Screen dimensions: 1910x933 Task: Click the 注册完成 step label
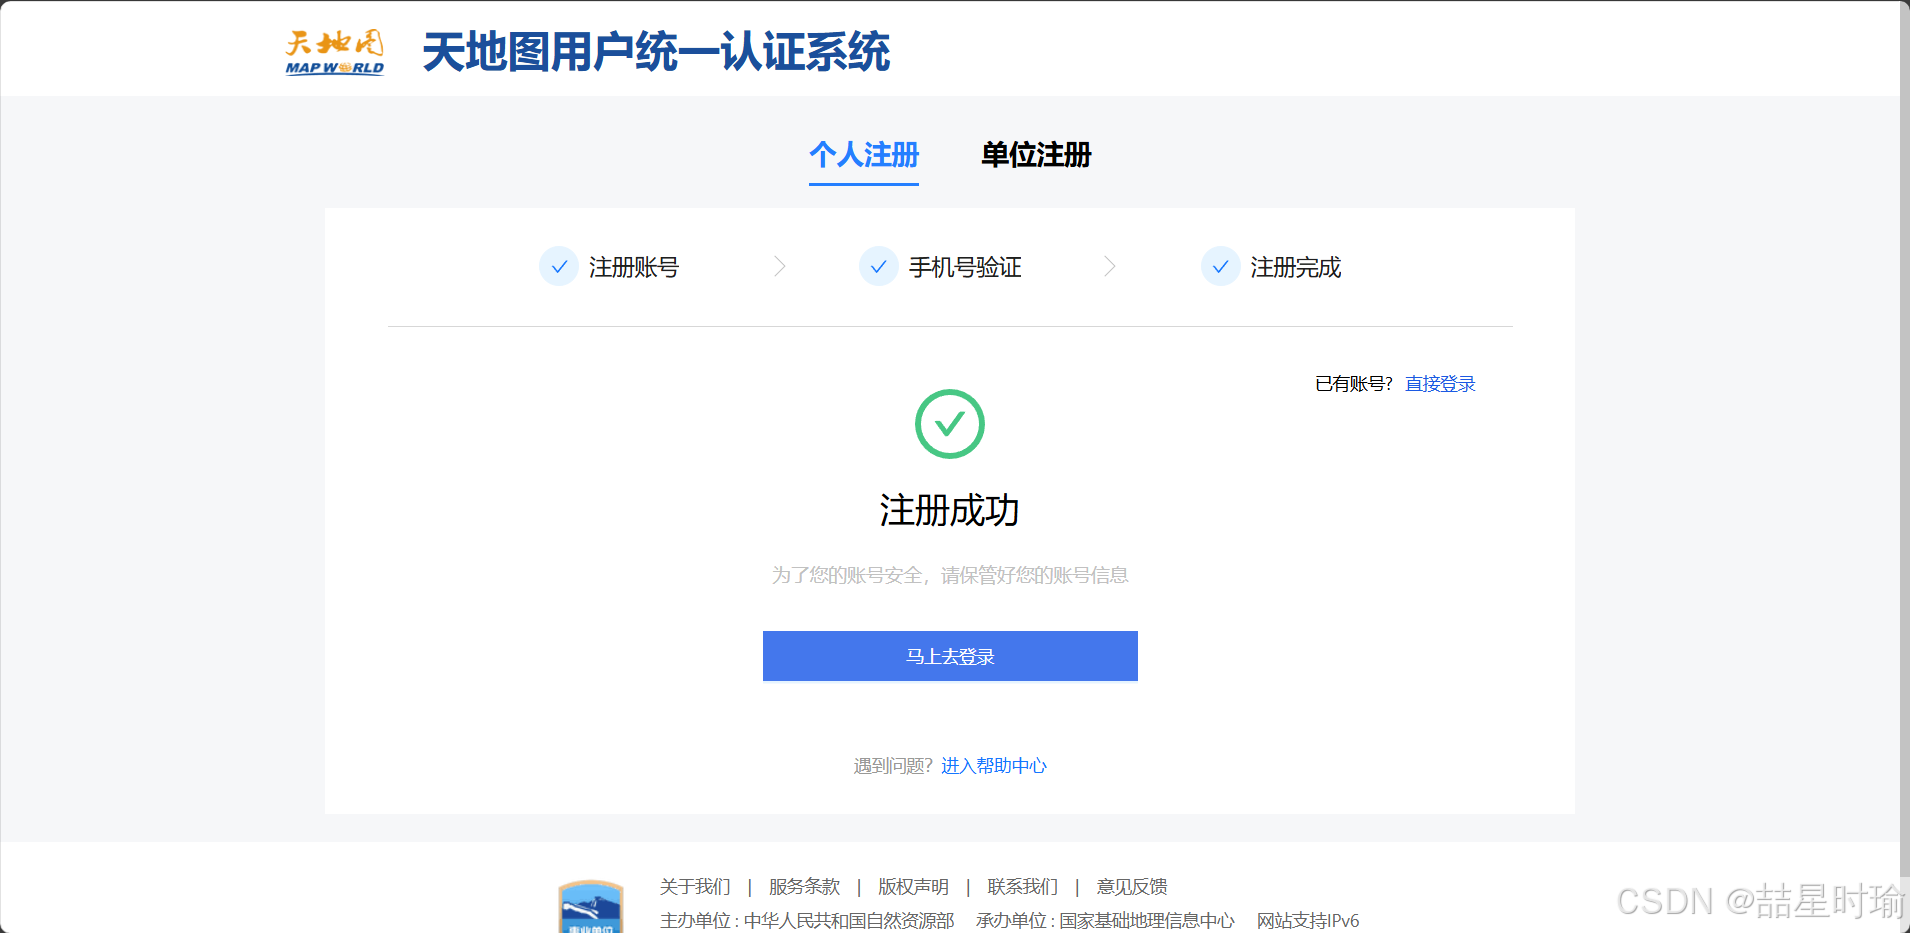coord(1295,267)
